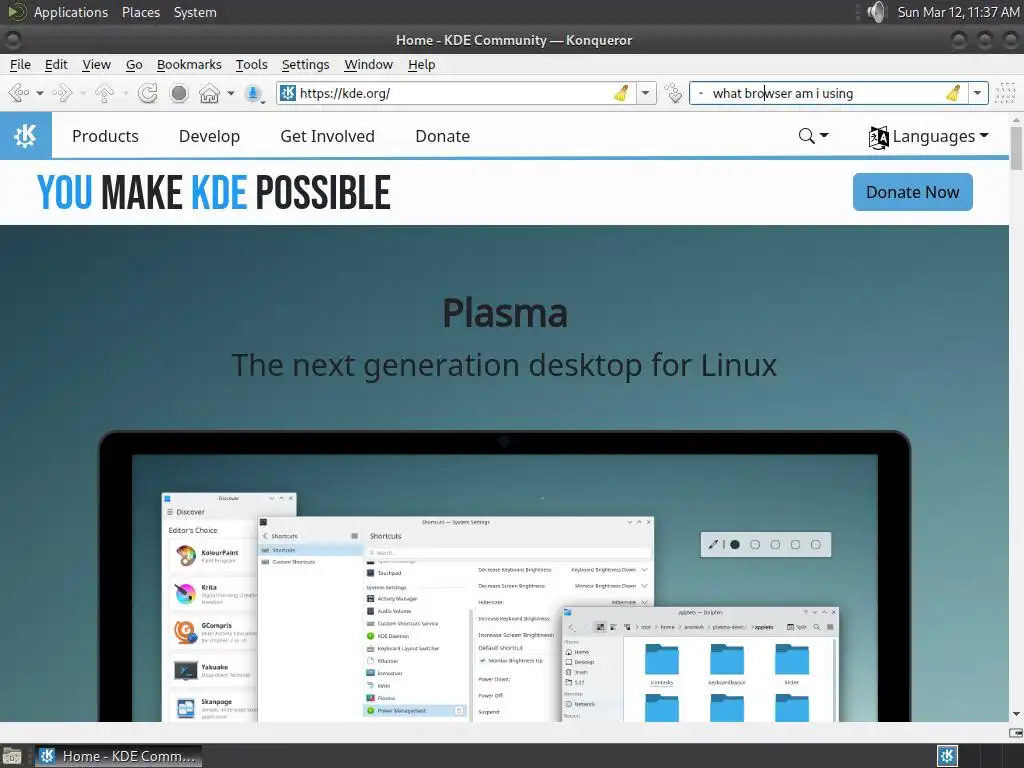
Task: Click the KDE favicon in the address bar
Action: click(288, 93)
